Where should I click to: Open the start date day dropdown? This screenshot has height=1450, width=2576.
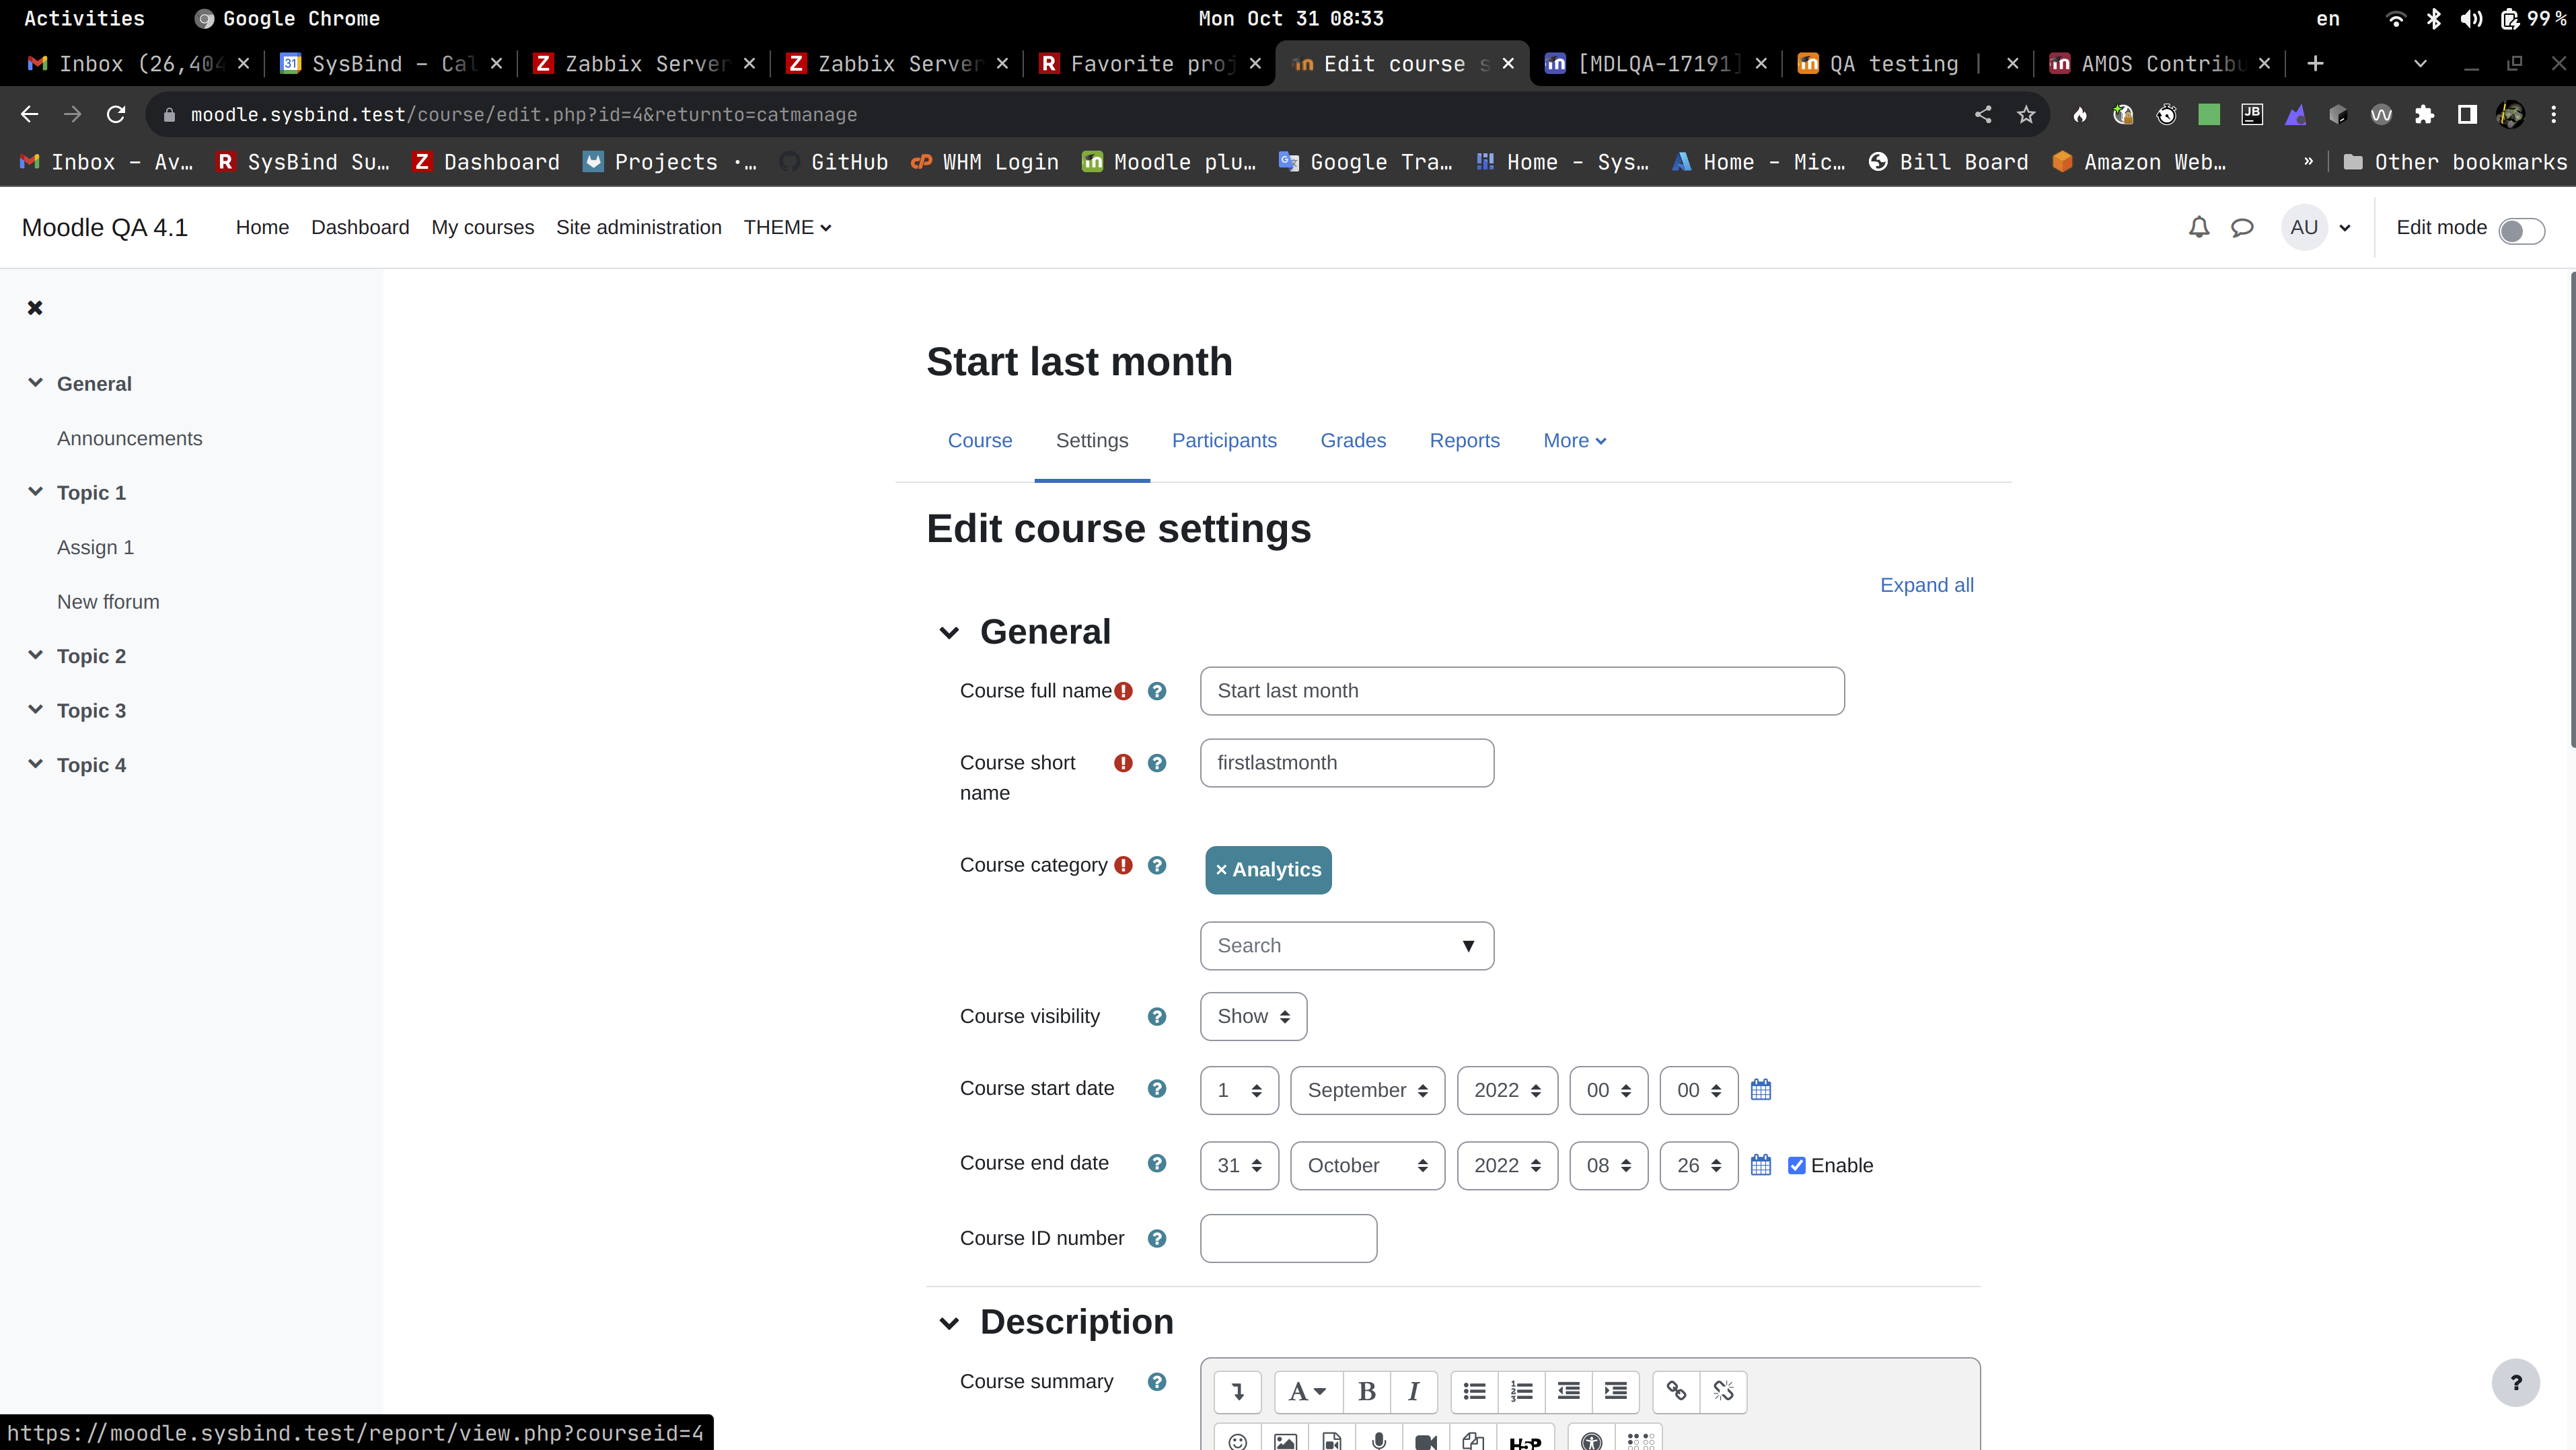(x=1239, y=1090)
